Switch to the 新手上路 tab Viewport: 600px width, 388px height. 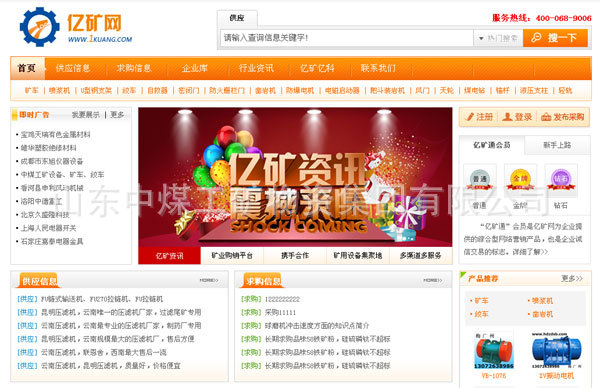(557, 145)
